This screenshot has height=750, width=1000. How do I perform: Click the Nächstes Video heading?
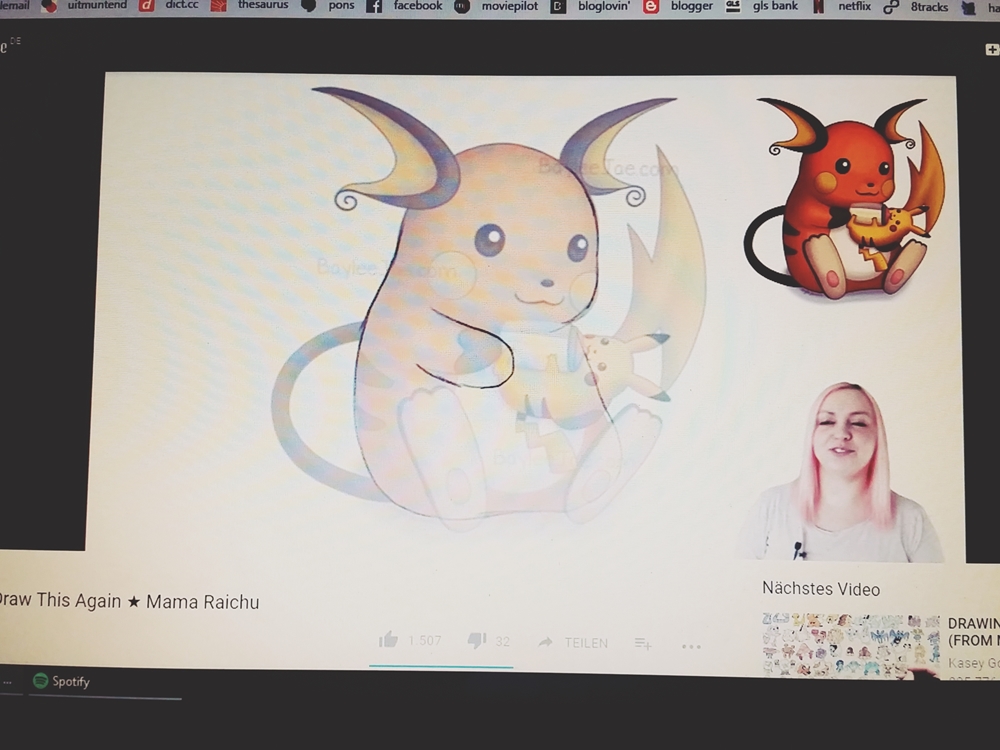tap(821, 589)
